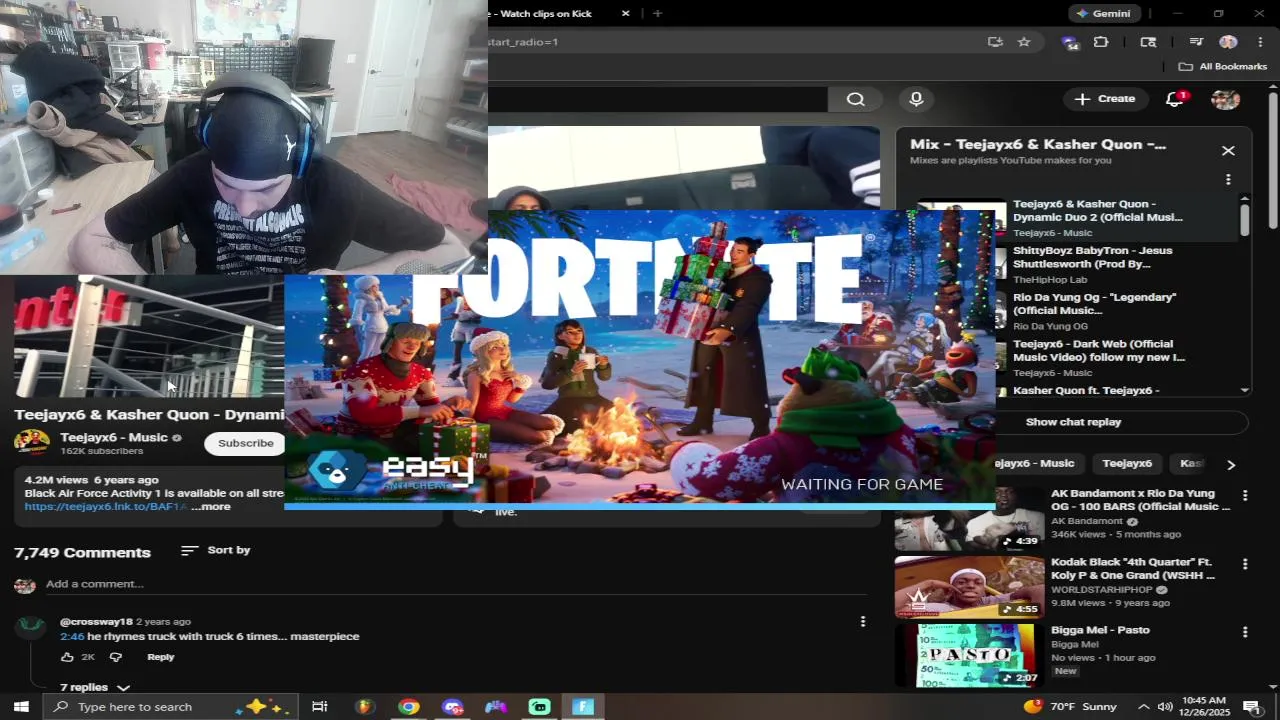Viewport: 1280px width, 720px height.
Task: Open options for AK Bandamont video
Action: [1245, 496]
